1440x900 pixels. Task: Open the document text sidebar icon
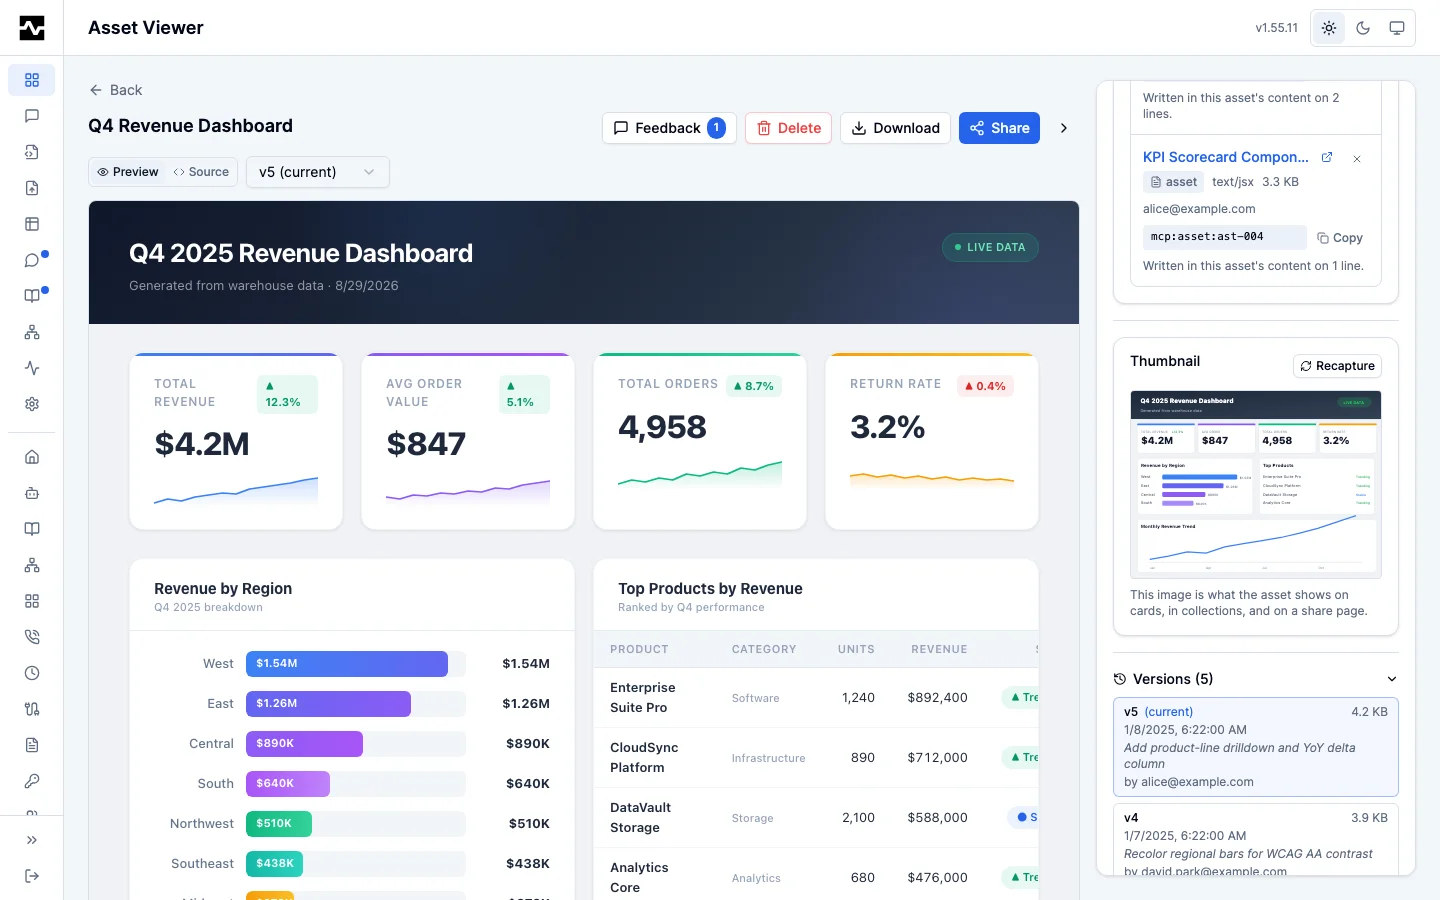pos(32,745)
